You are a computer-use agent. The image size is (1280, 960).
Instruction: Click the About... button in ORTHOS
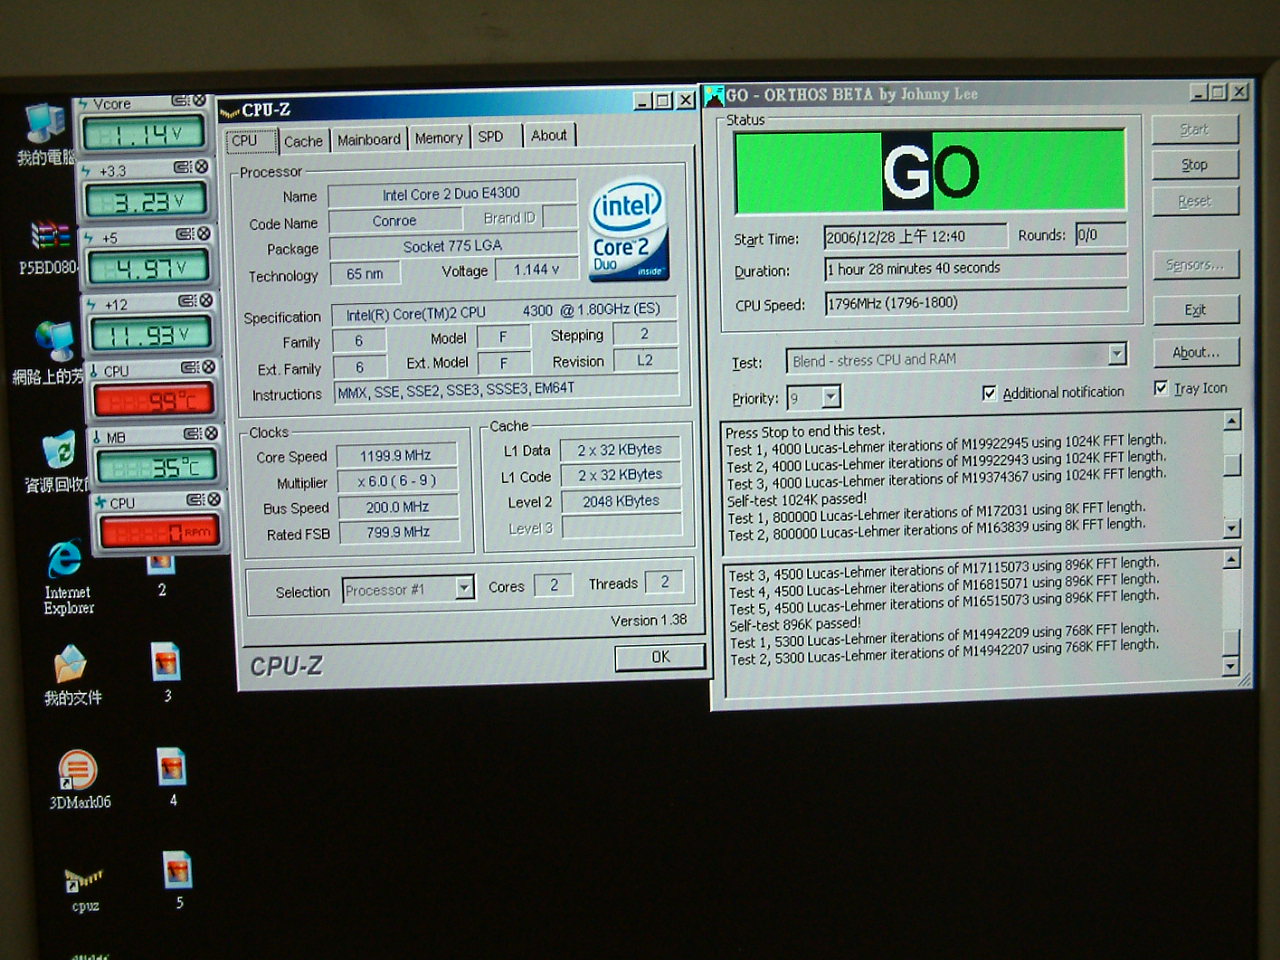pos(1196,352)
